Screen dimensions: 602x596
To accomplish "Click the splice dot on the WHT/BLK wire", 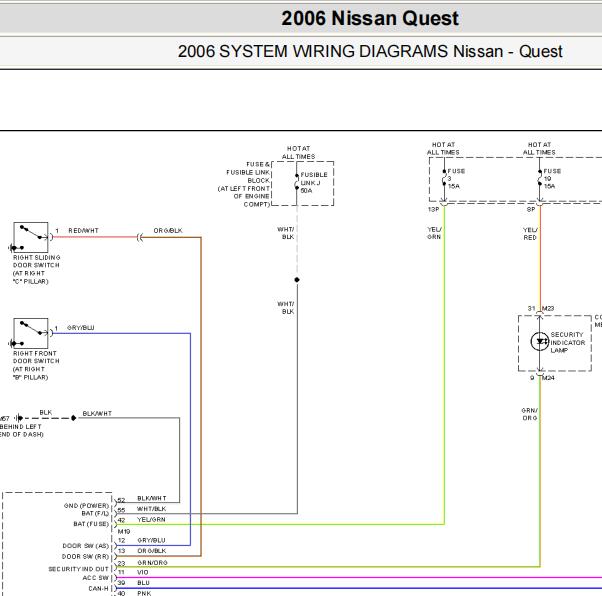I will (x=297, y=280).
